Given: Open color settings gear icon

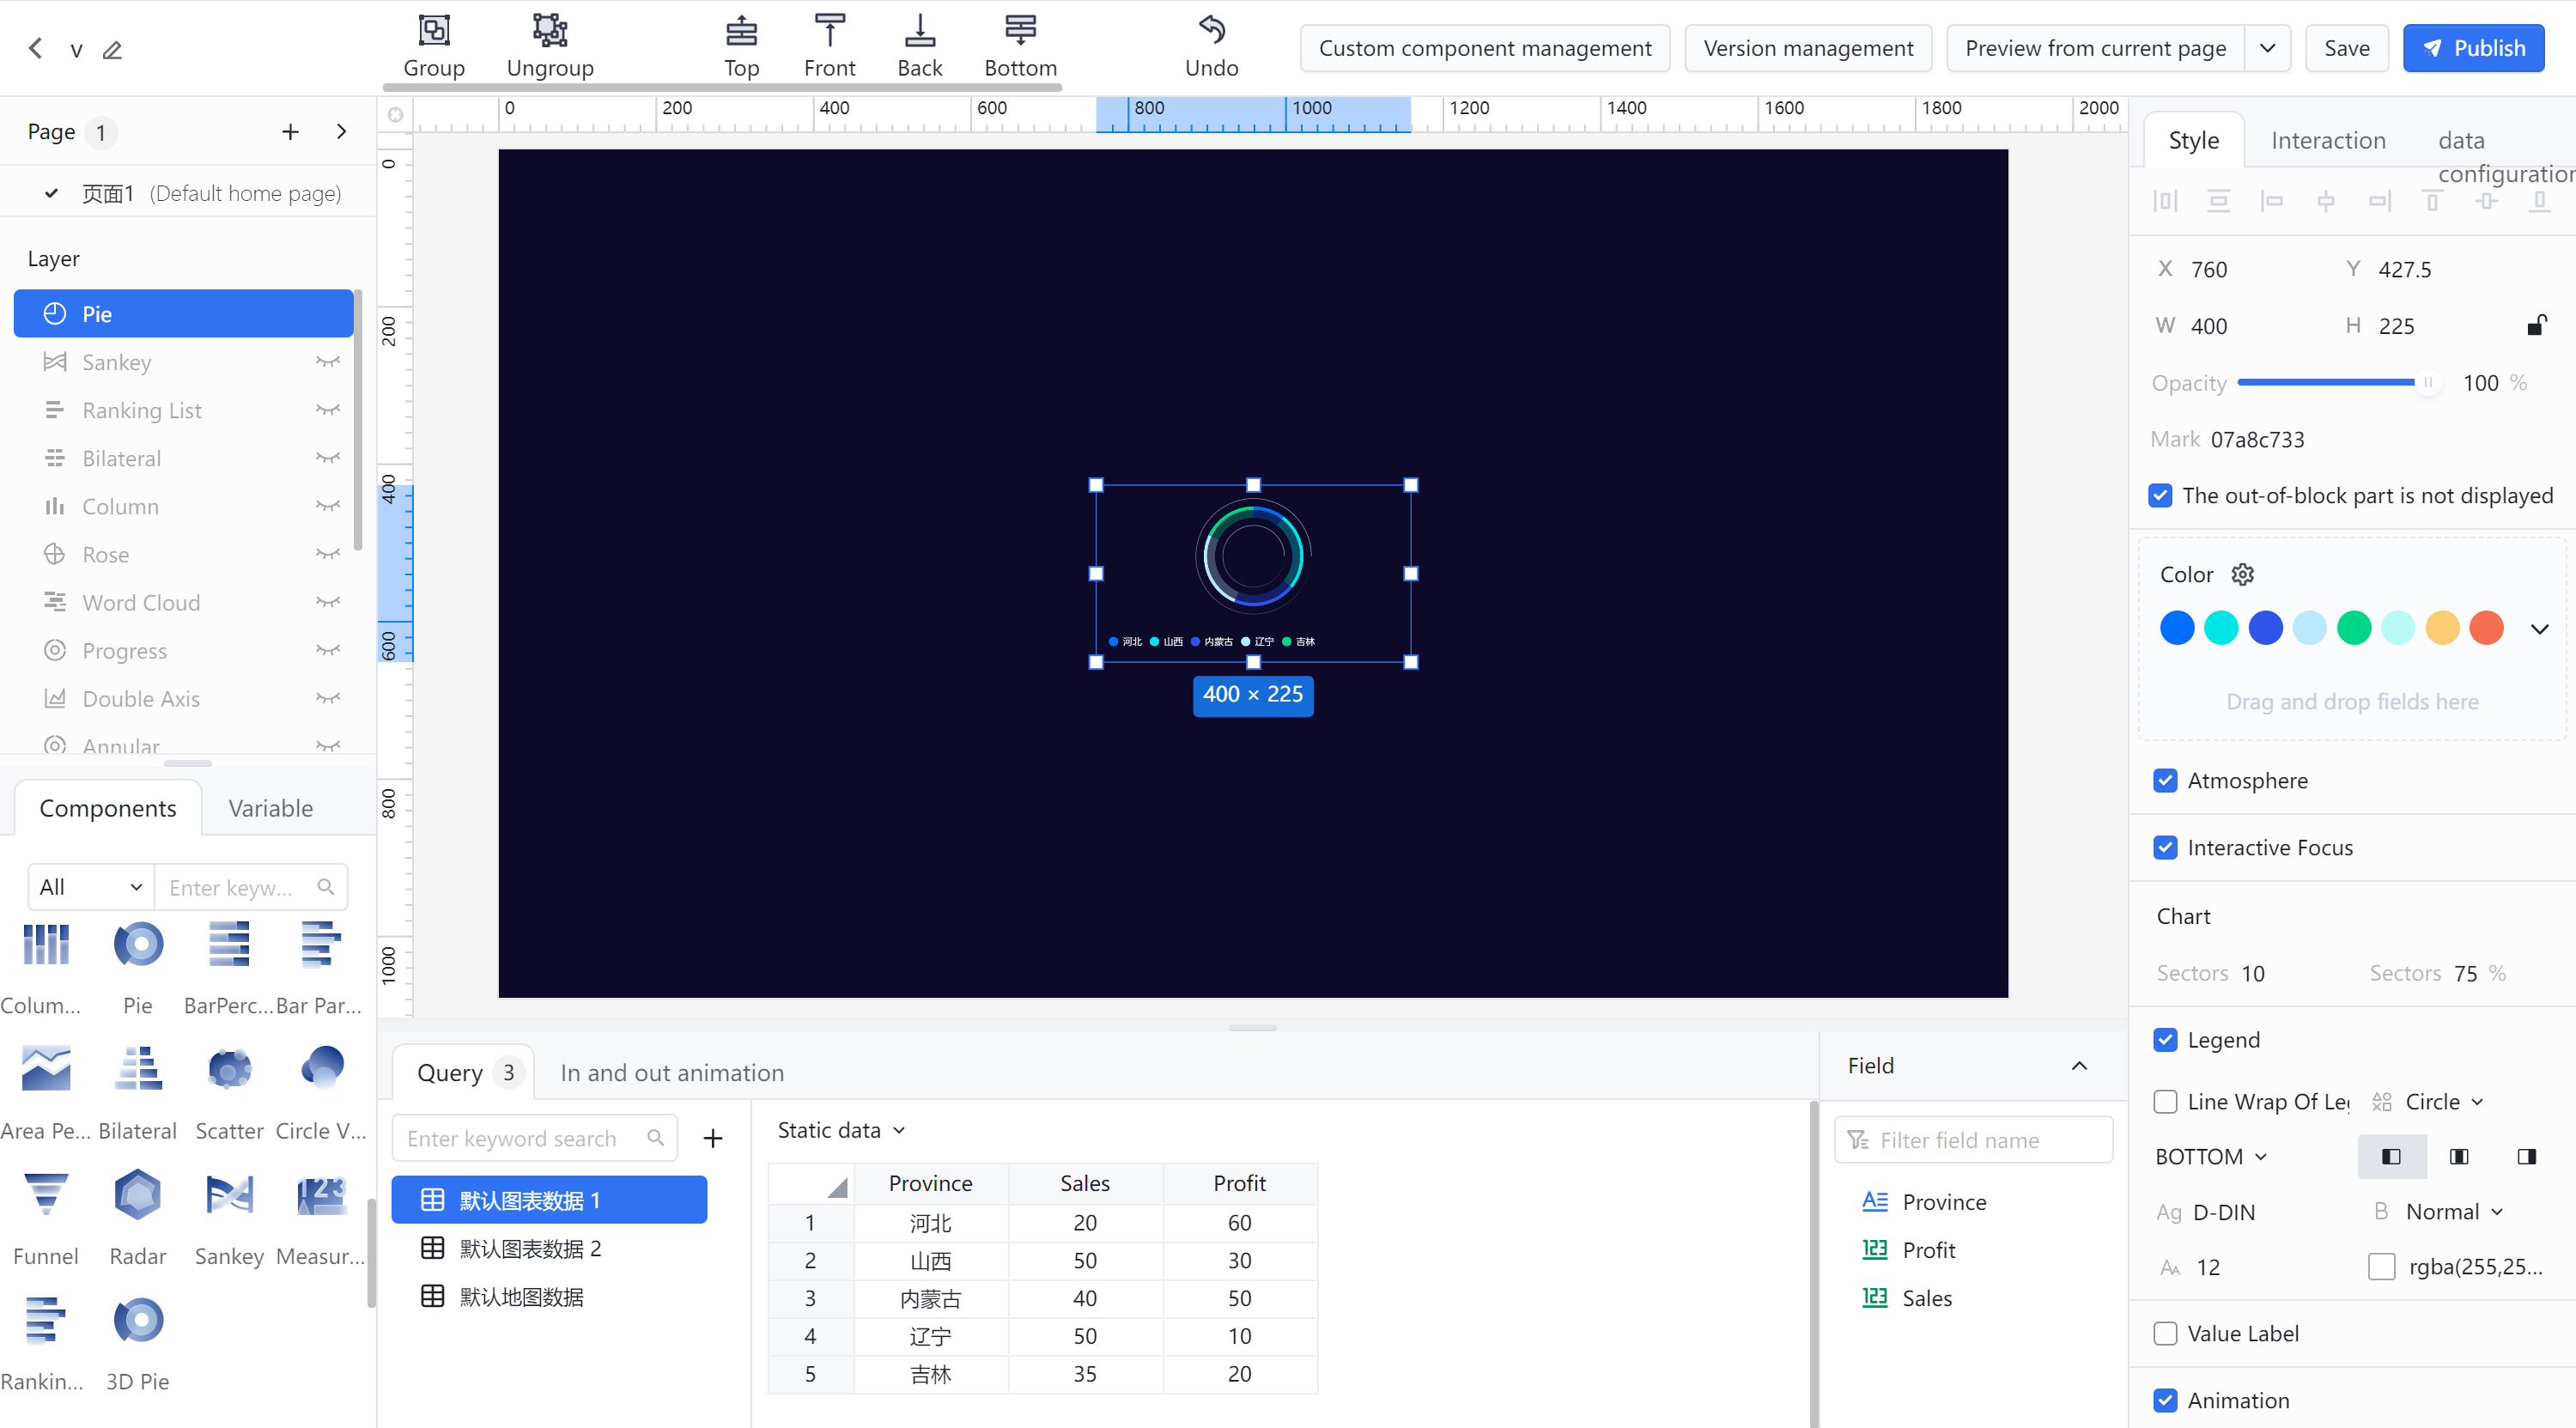Looking at the screenshot, I should [2242, 574].
